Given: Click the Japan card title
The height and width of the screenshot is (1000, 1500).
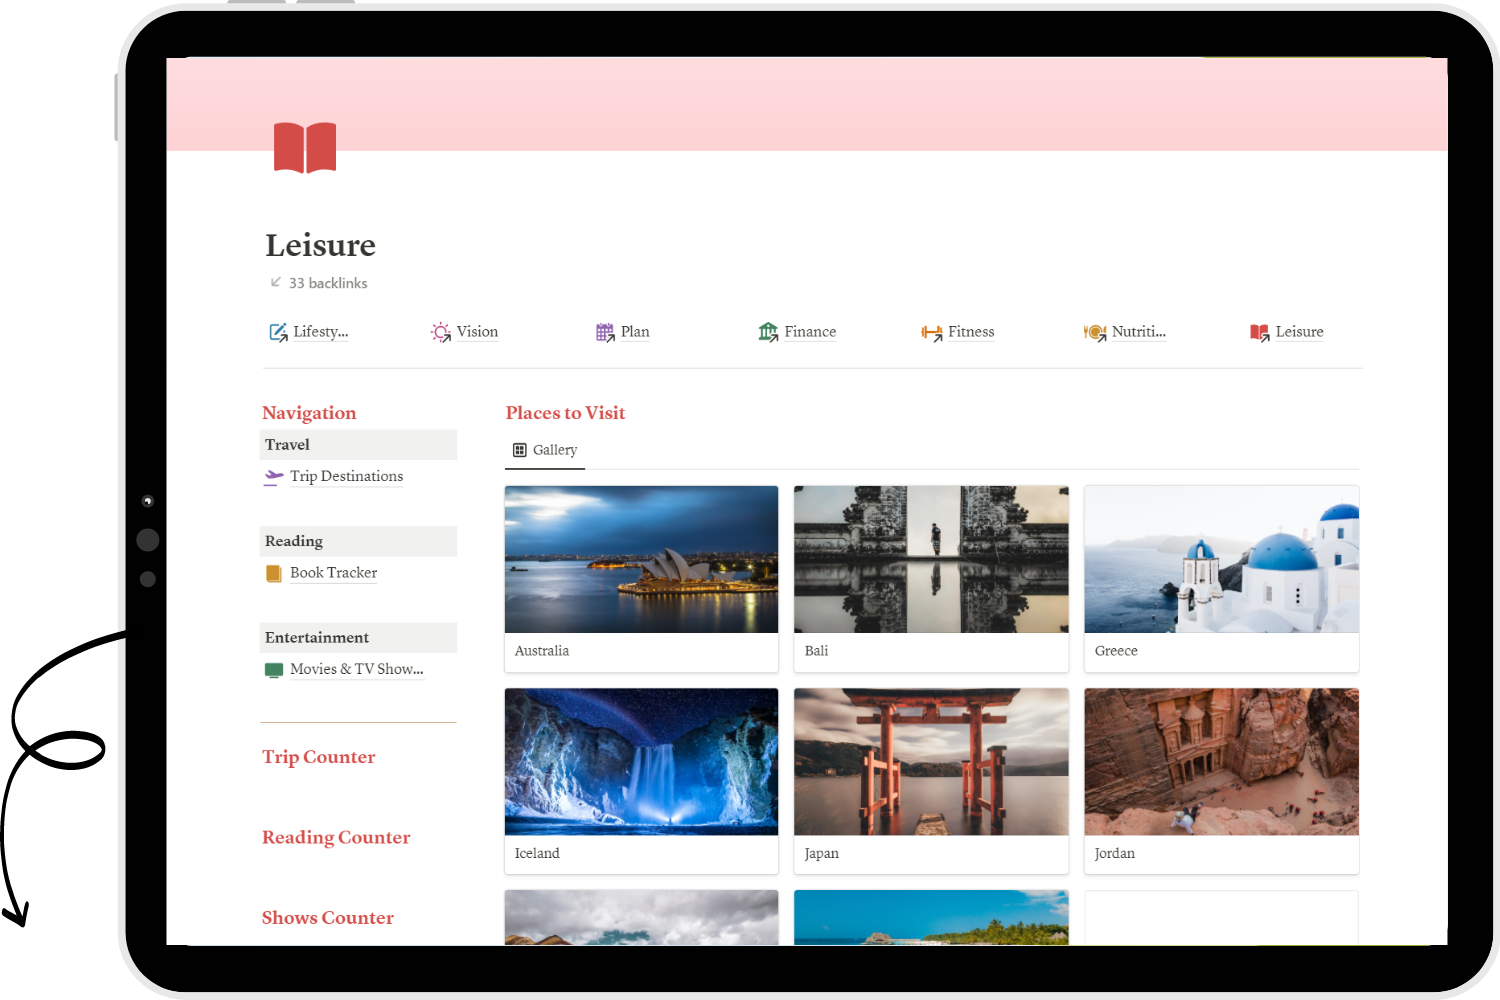Looking at the screenshot, I should pos(821,854).
